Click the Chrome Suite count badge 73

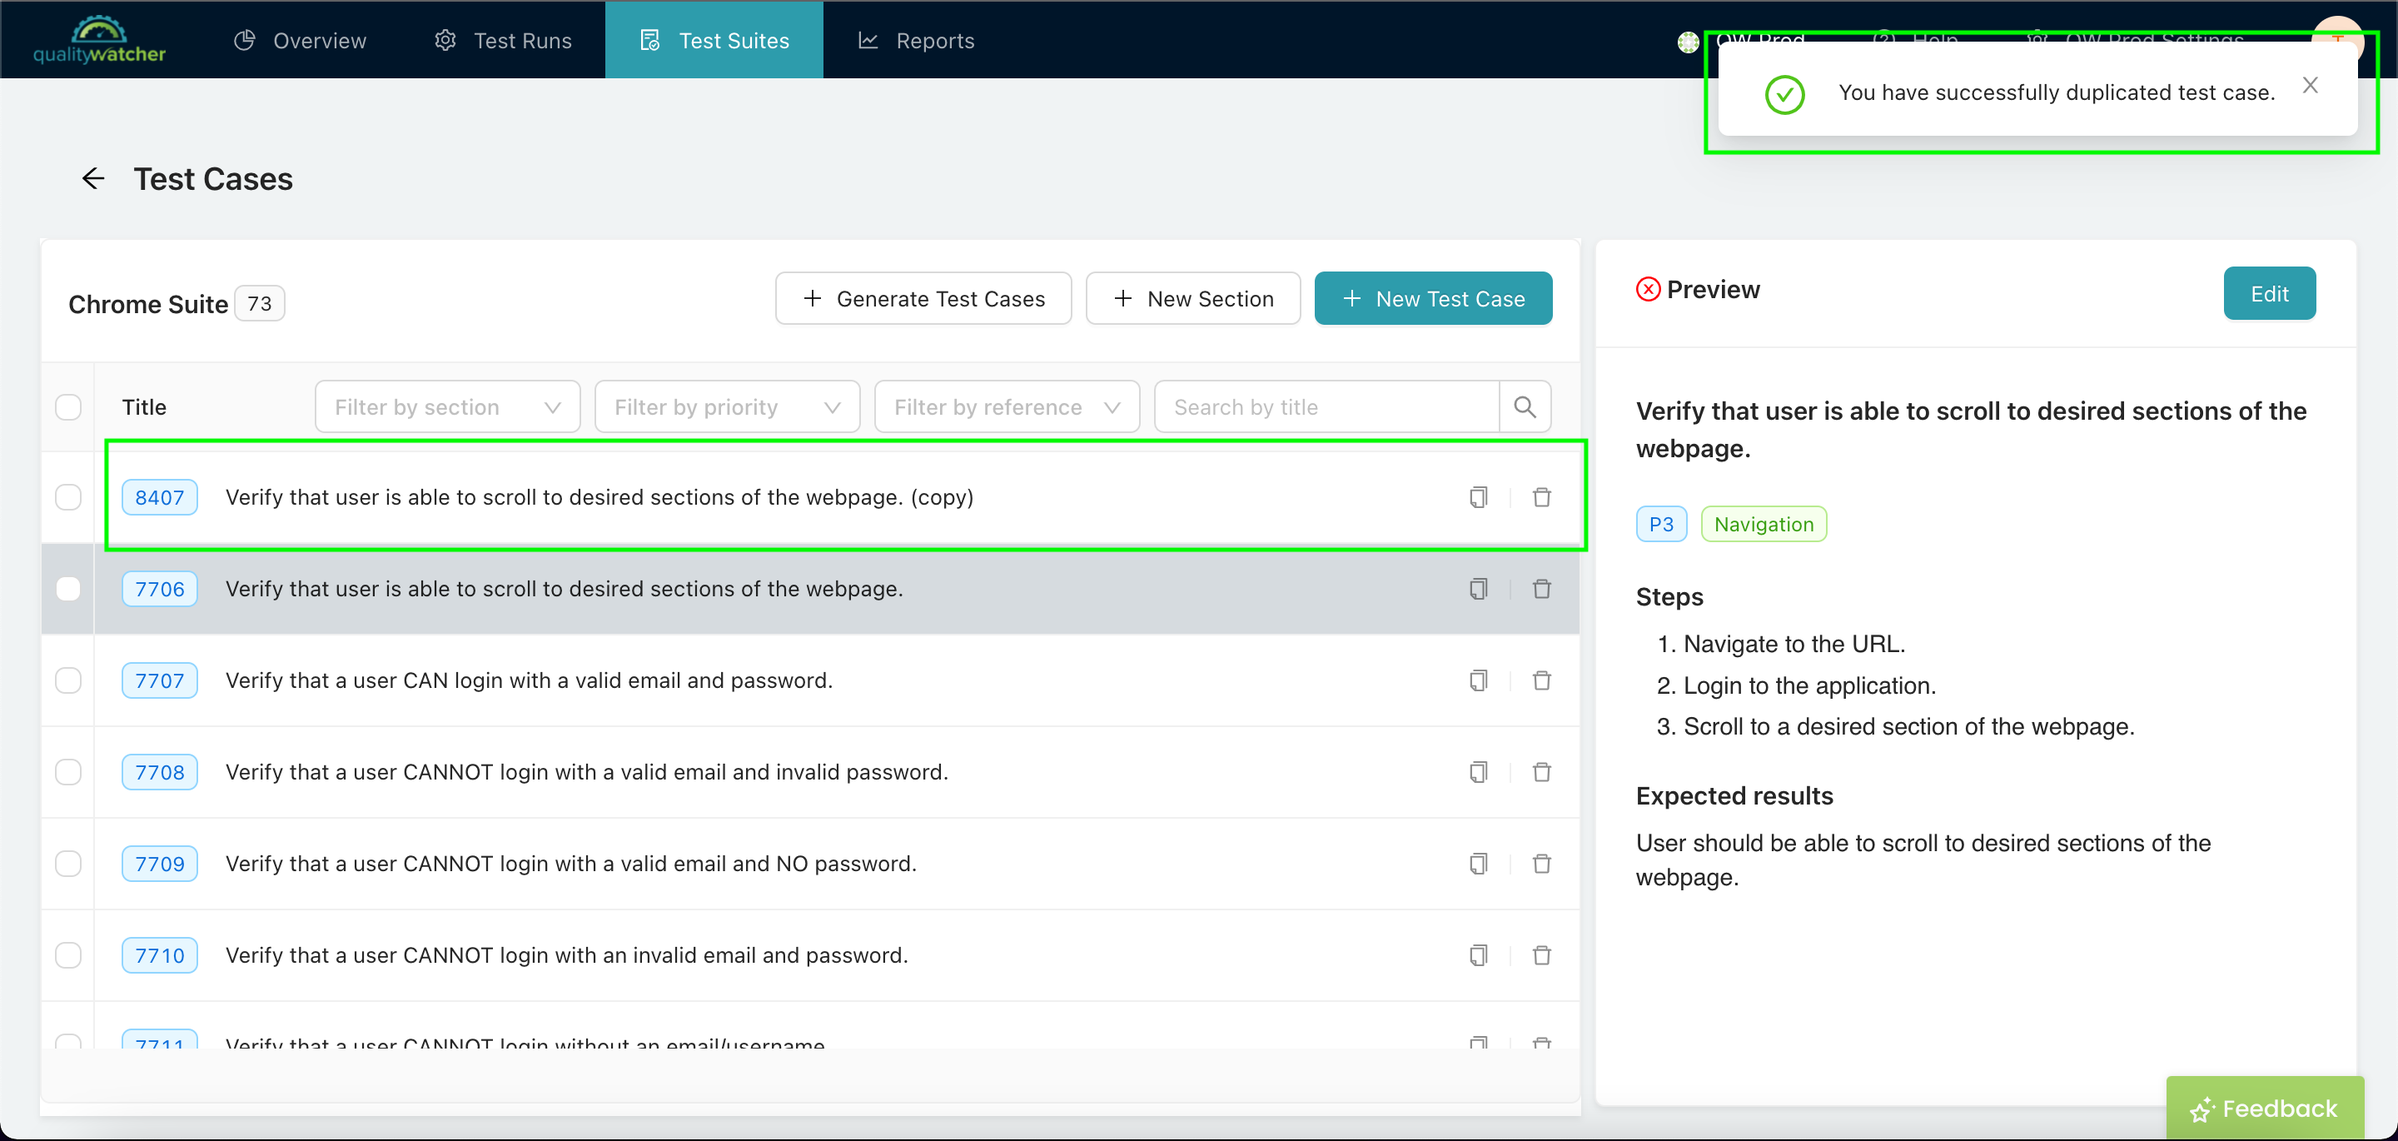[x=260, y=303]
